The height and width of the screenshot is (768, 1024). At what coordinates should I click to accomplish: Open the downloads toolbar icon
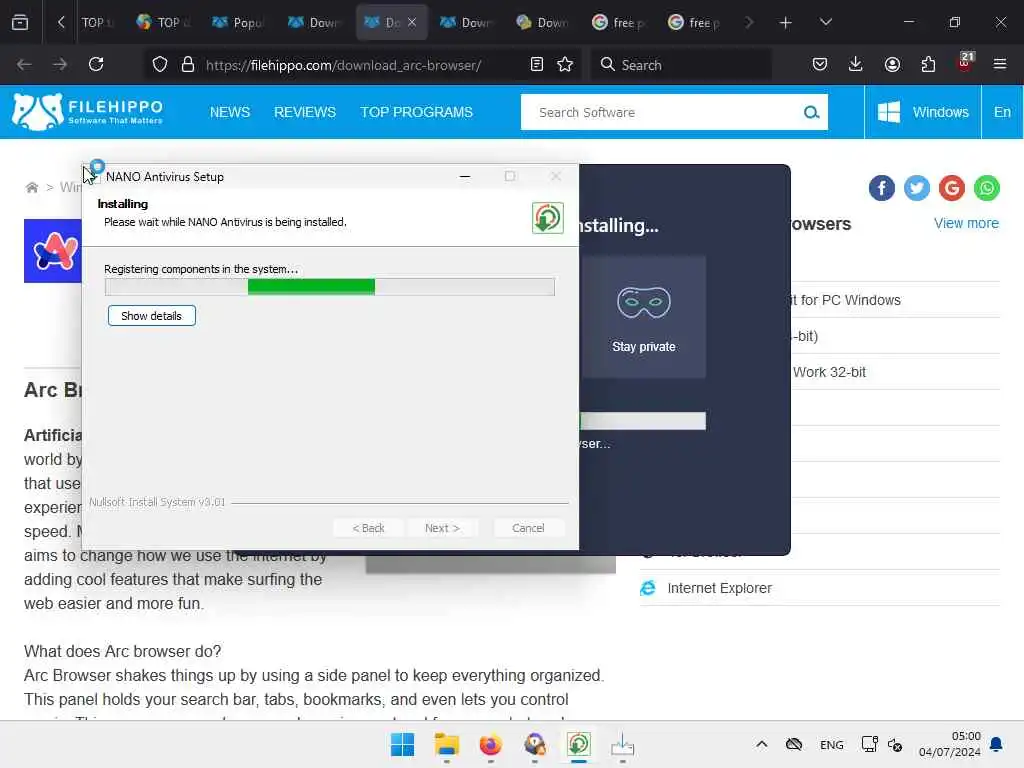pos(856,64)
